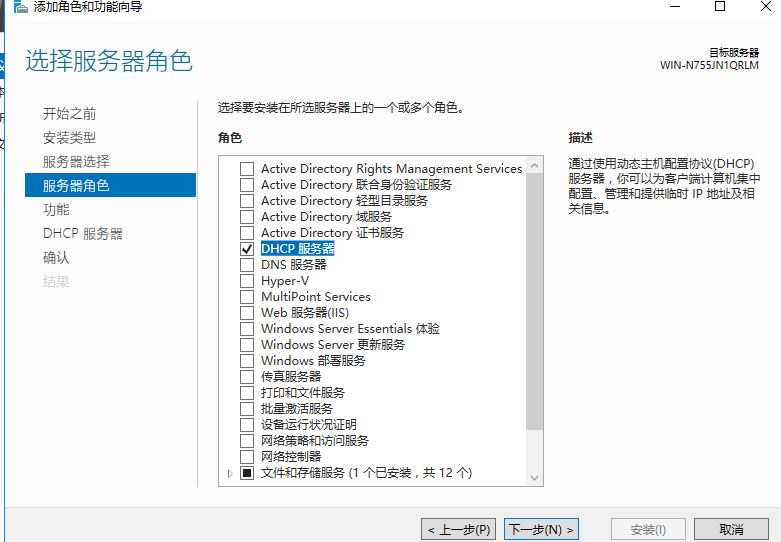The image size is (781, 542).
Task: Click the wizard icon in title bar
Action: (20, 6)
